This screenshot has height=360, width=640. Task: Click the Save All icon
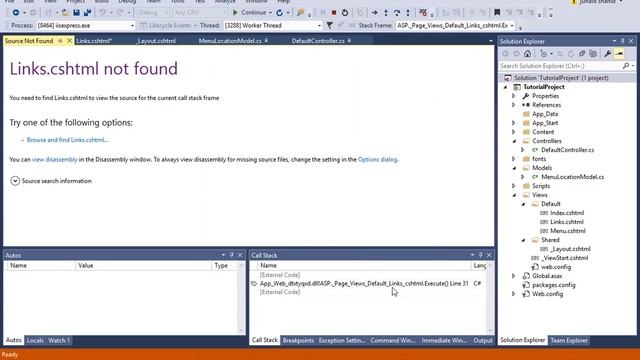pos(87,13)
